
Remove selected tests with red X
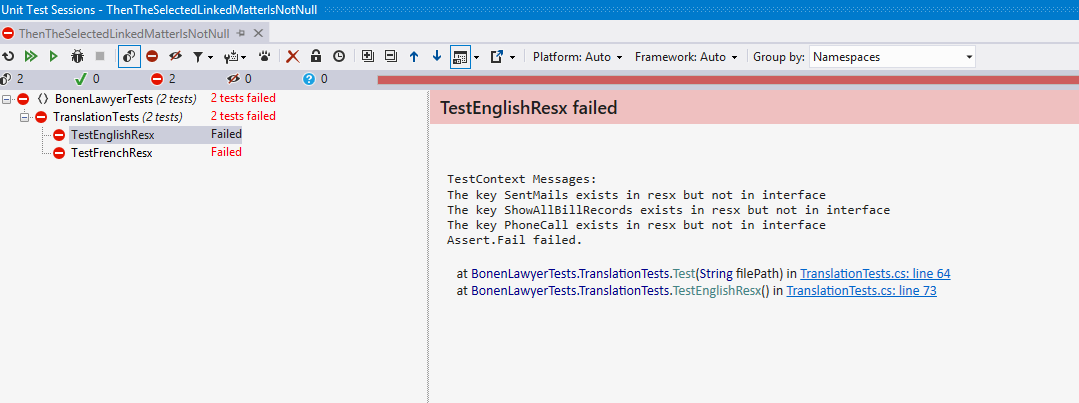293,57
